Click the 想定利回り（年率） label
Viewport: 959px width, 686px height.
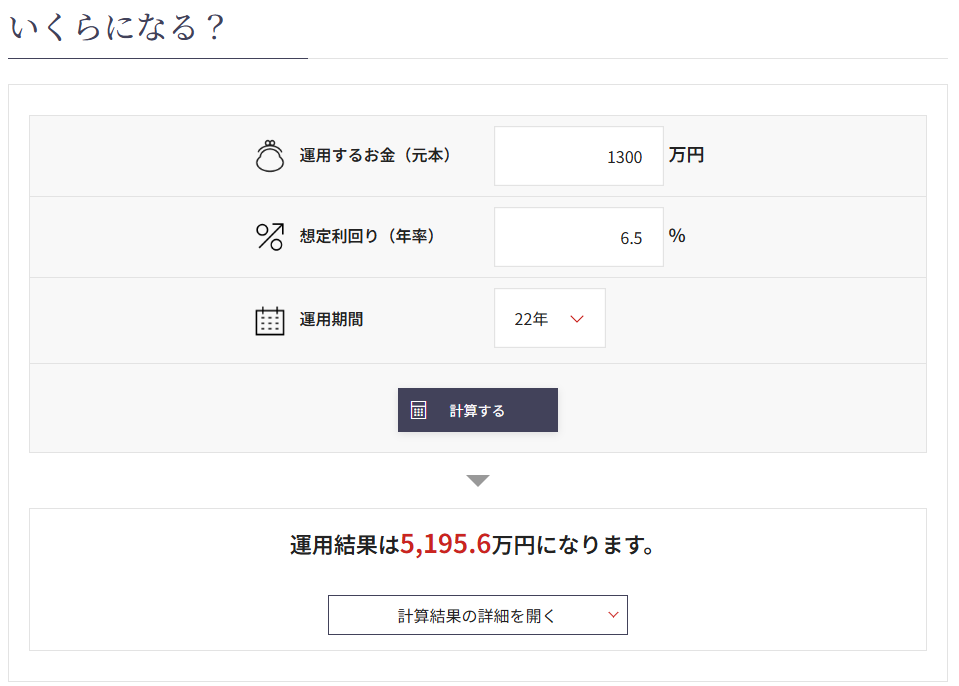click(x=367, y=237)
